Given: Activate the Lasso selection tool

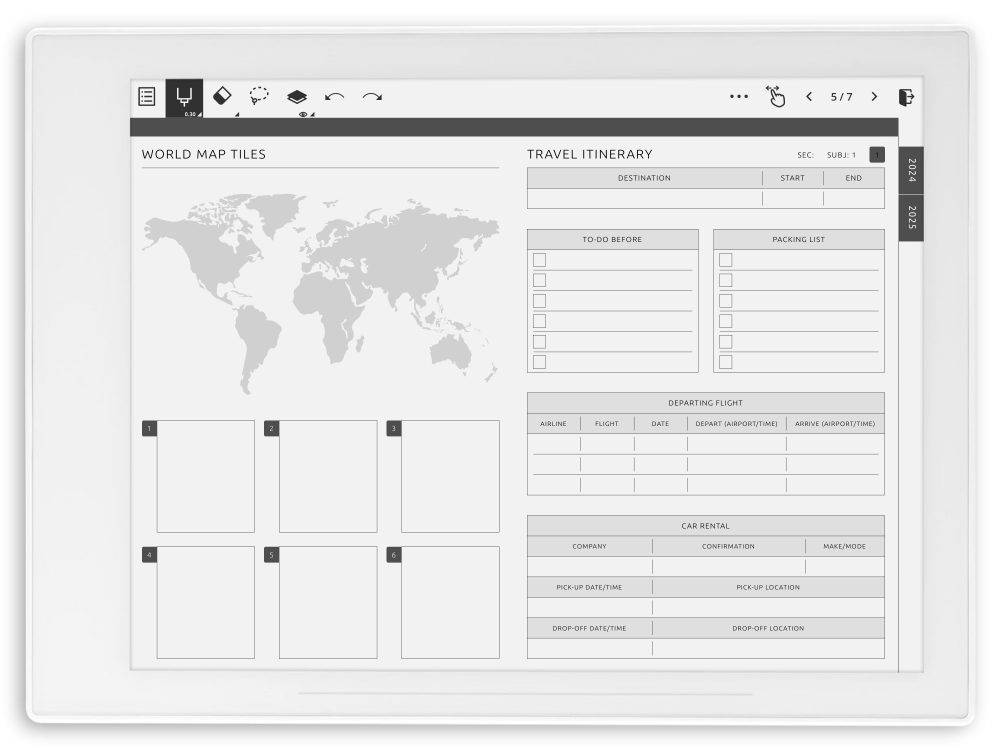Looking at the screenshot, I should pos(258,95).
